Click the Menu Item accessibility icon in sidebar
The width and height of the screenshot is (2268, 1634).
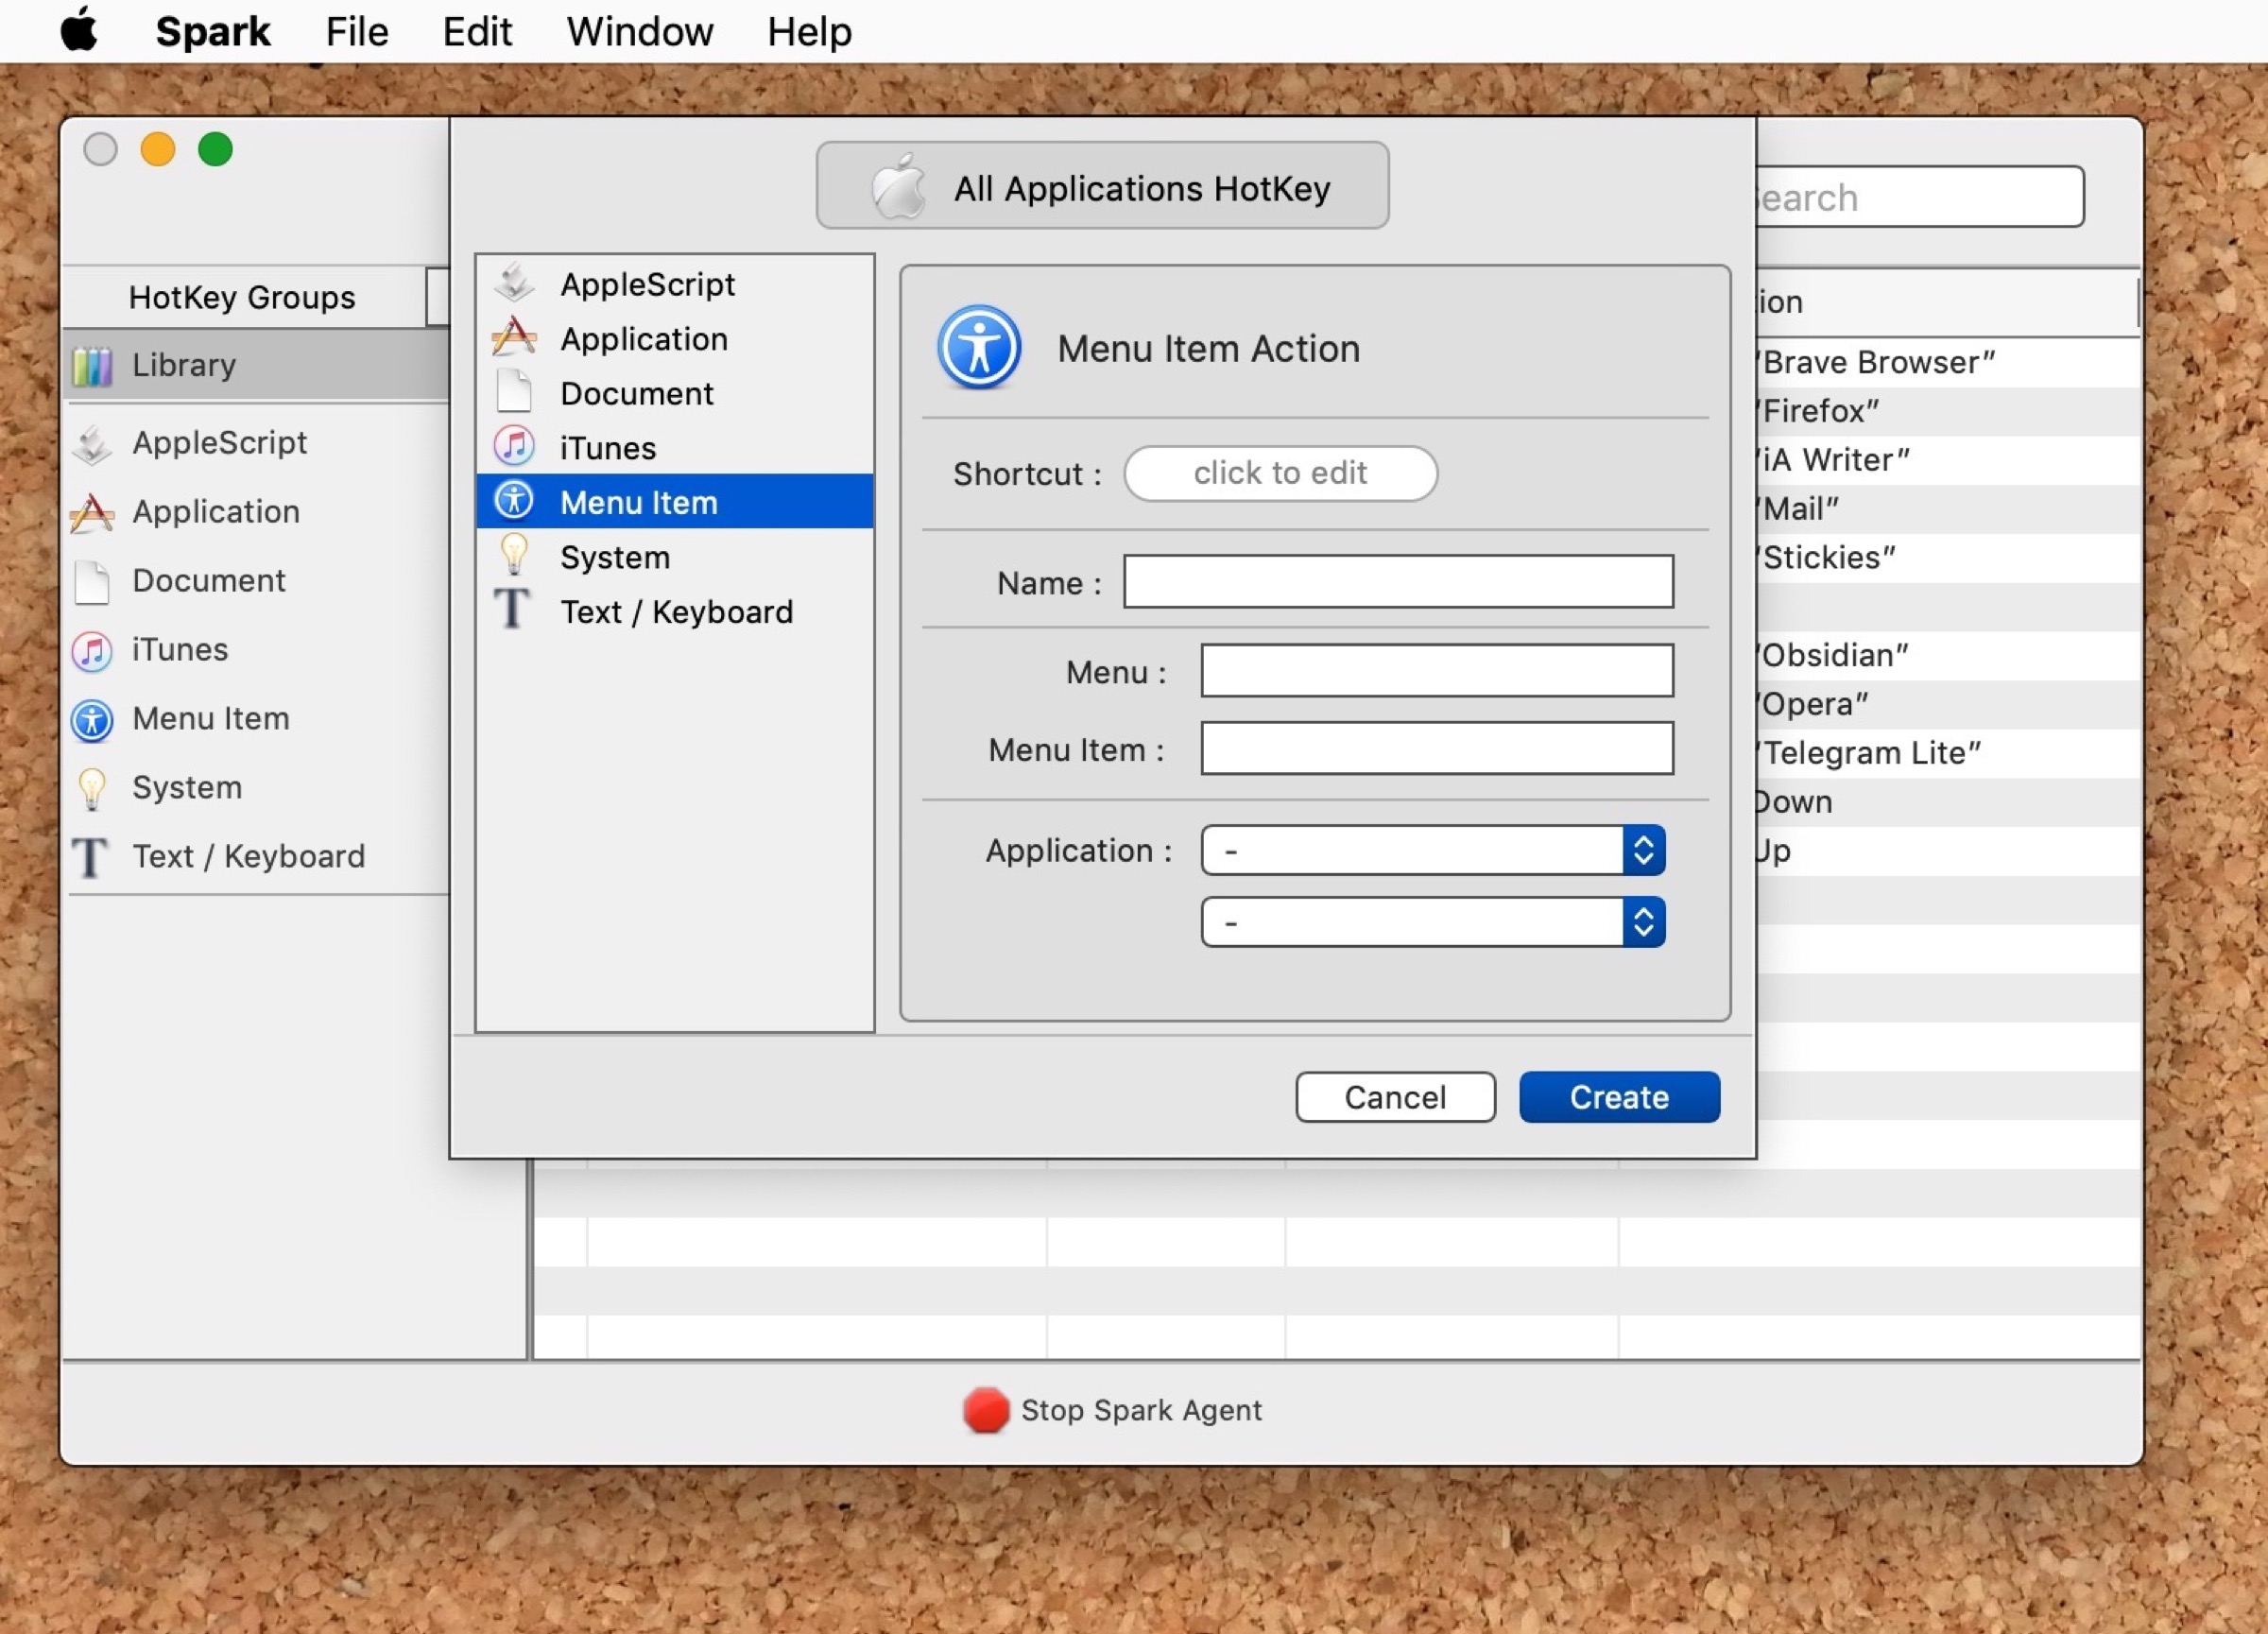[x=93, y=719]
